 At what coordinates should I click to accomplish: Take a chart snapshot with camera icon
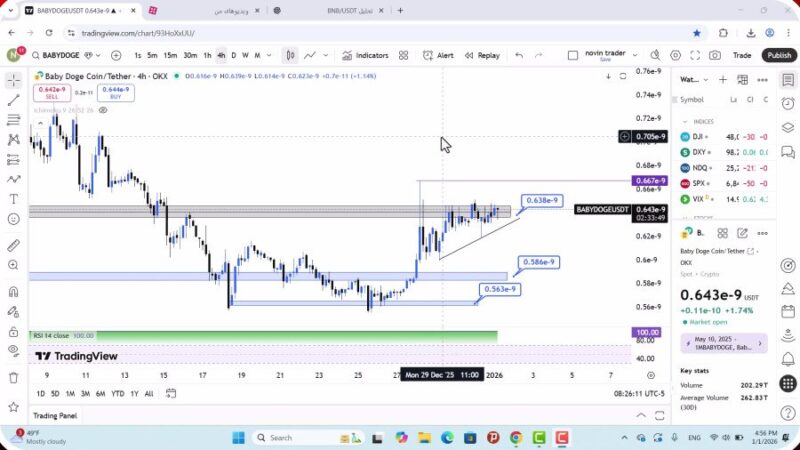pos(716,55)
